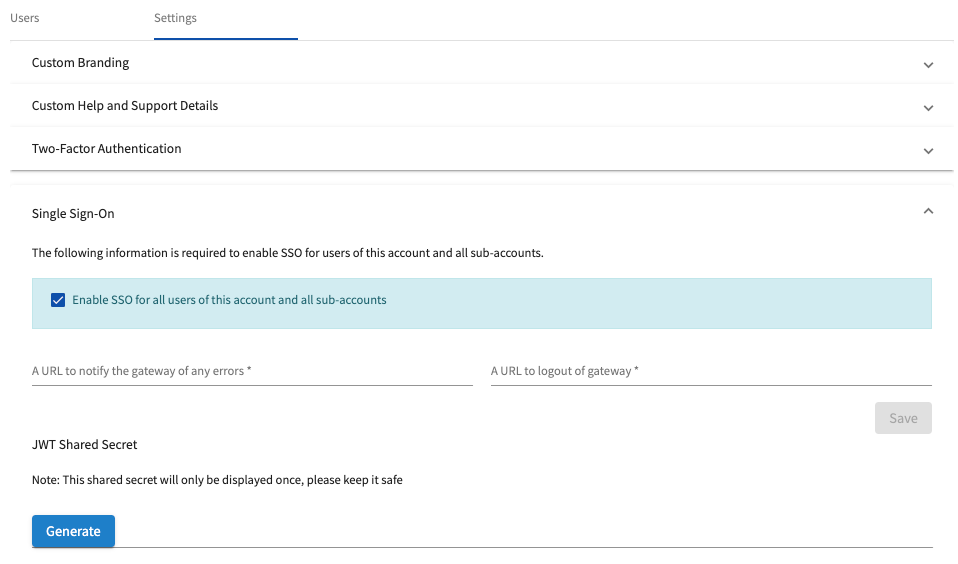Click the Single Sign-On section heading
The image size is (958, 564).
(73, 213)
